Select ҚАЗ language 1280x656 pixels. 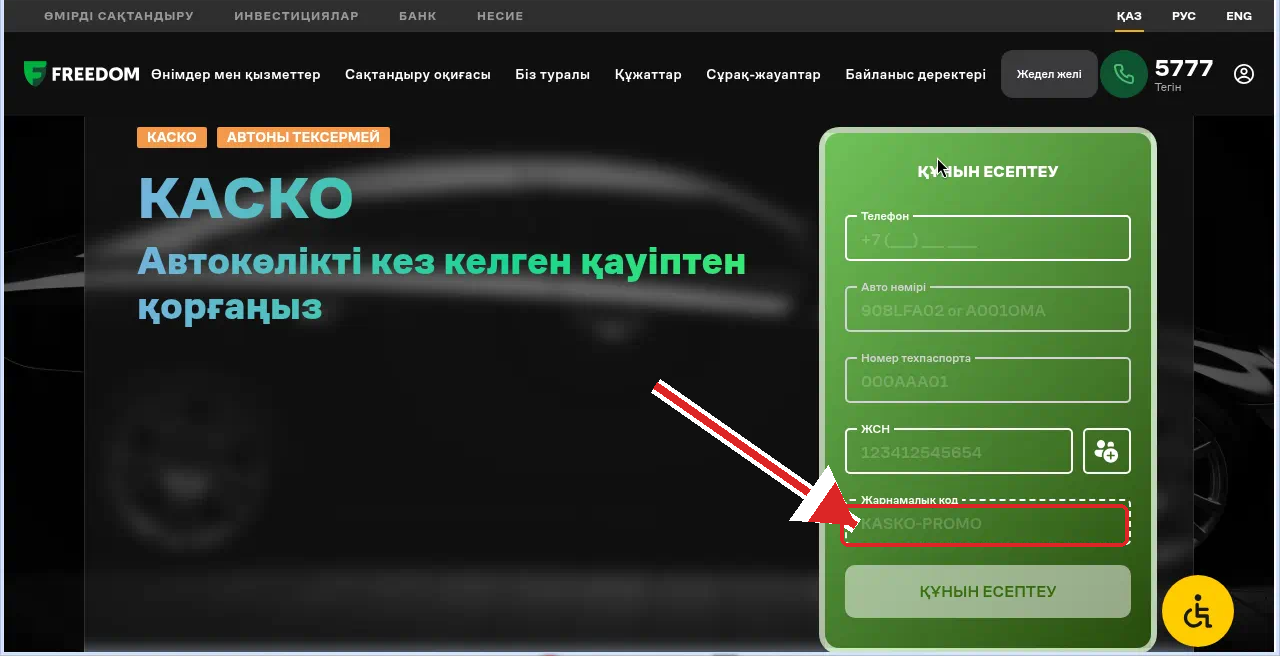pos(1129,16)
